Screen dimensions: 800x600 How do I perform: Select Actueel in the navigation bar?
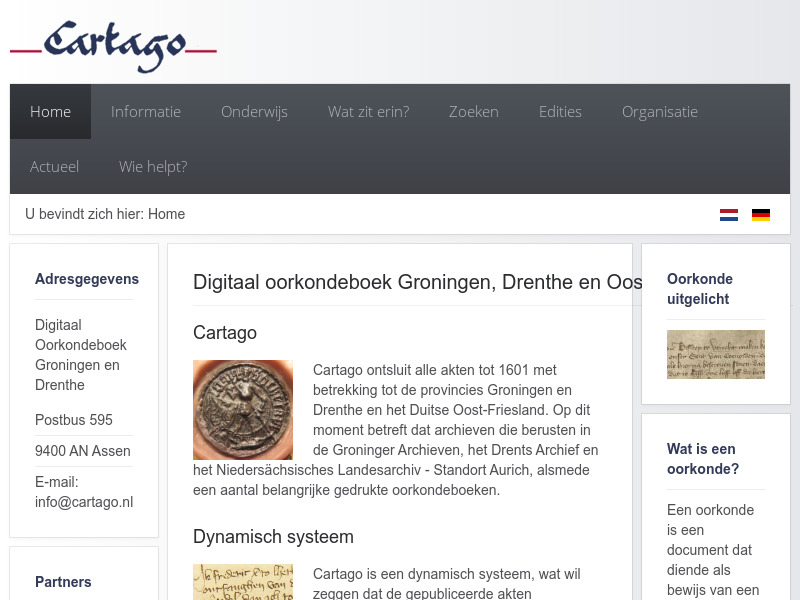pyautogui.click(x=54, y=166)
